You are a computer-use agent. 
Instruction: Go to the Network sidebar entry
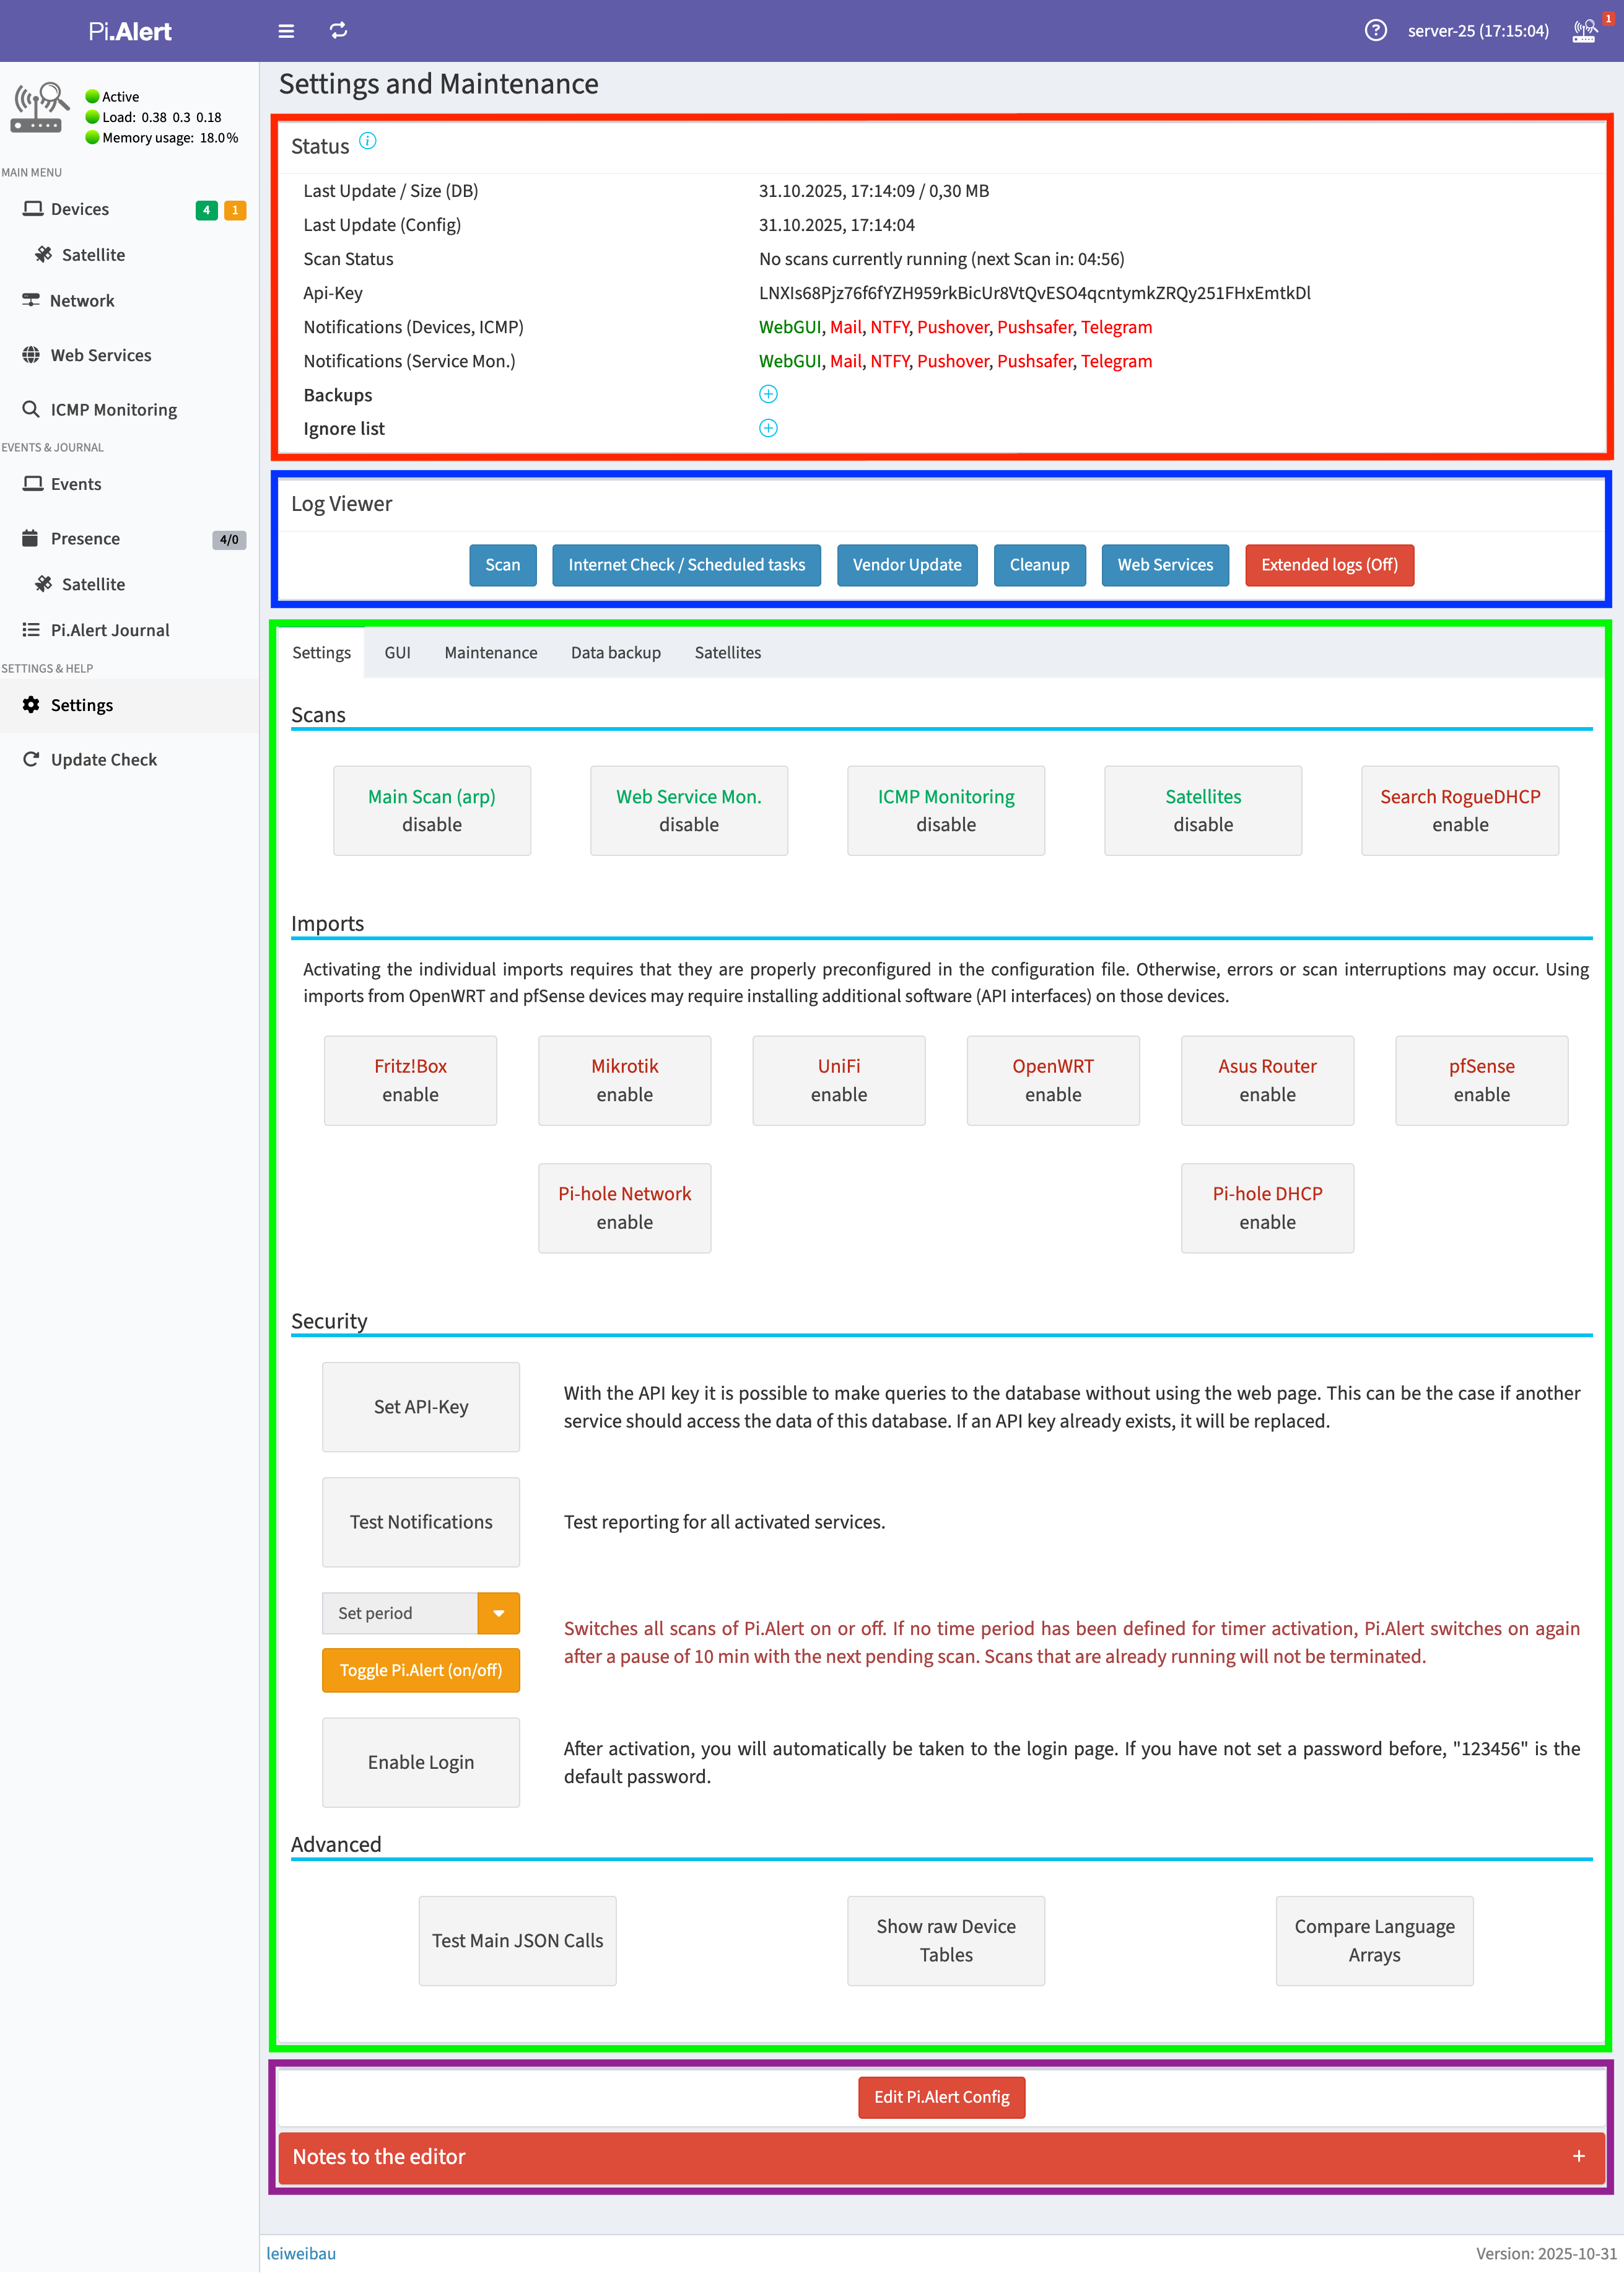[82, 301]
